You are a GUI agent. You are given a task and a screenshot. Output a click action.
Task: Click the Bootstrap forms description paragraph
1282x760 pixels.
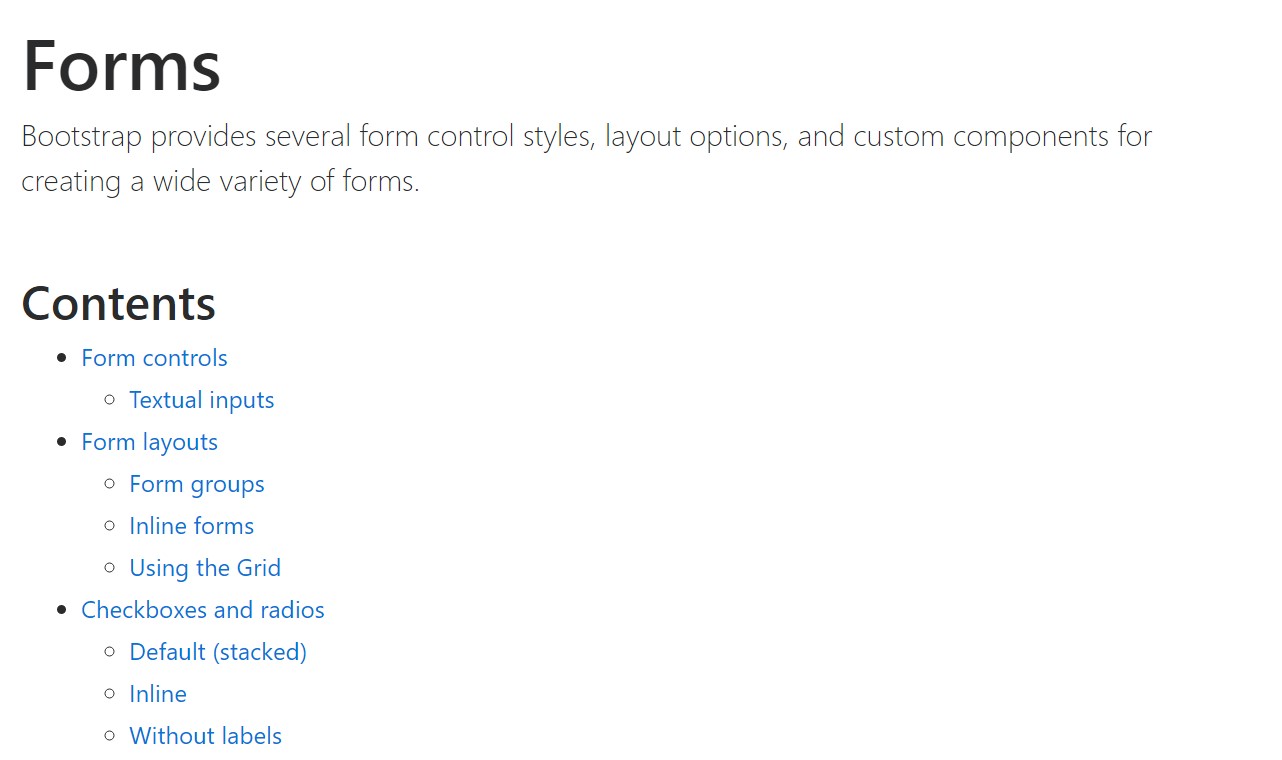point(586,158)
